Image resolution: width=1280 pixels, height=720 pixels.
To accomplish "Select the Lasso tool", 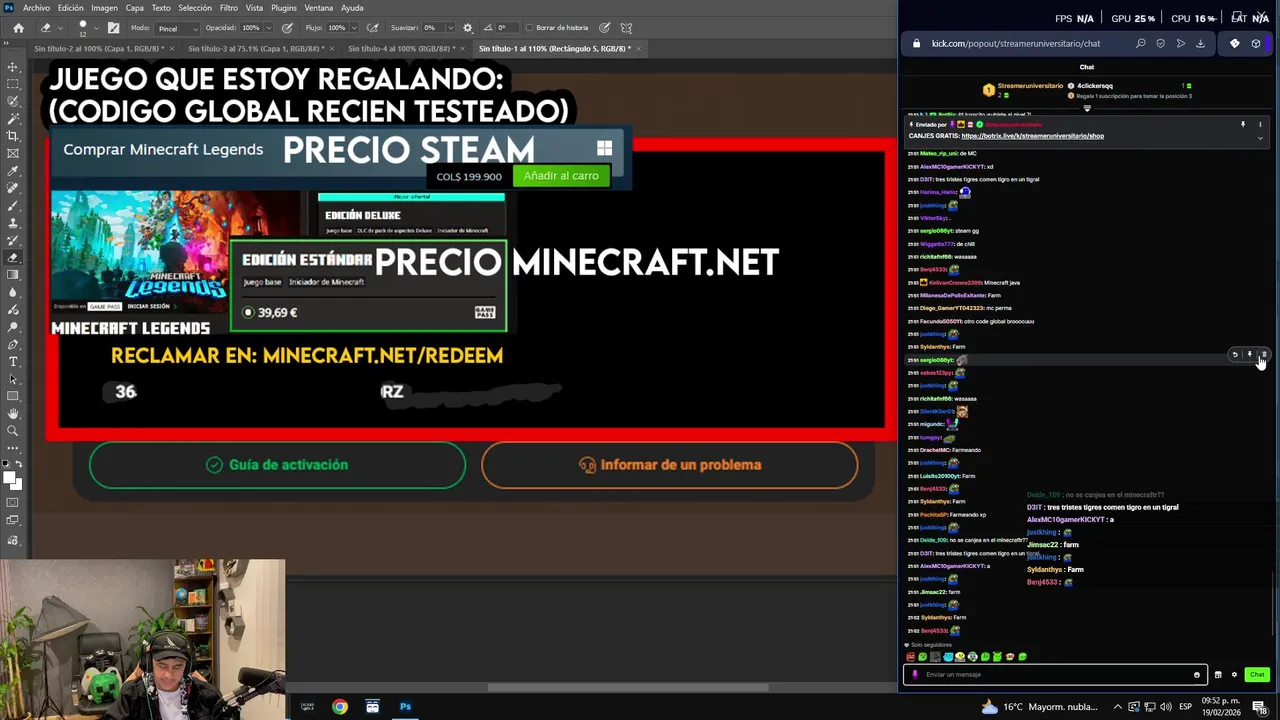I will click(x=13, y=101).
